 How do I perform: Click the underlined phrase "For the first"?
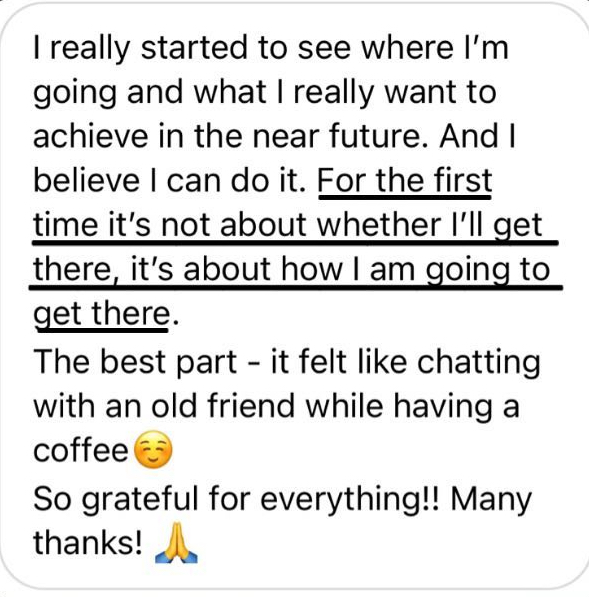tap(405, 180)
